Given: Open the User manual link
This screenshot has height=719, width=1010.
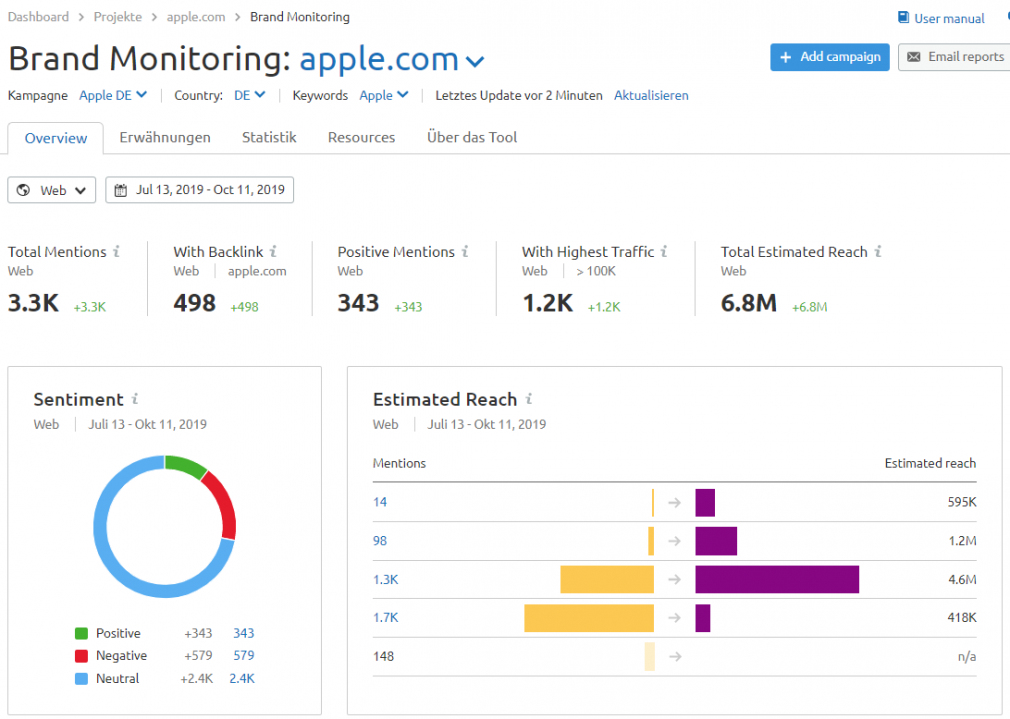Looking at the screenshot, I should pos(949,19).
